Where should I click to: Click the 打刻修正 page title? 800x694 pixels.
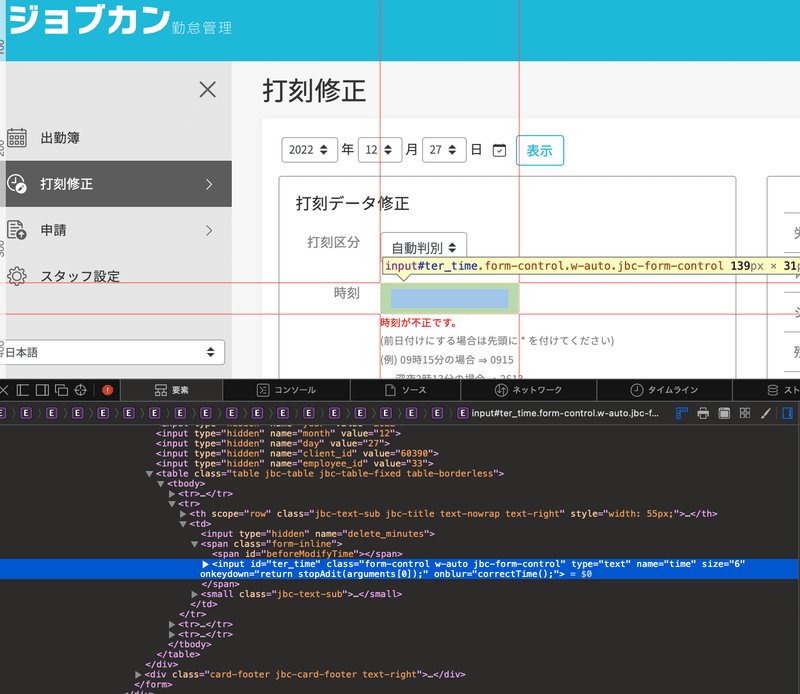pos(314,91)
